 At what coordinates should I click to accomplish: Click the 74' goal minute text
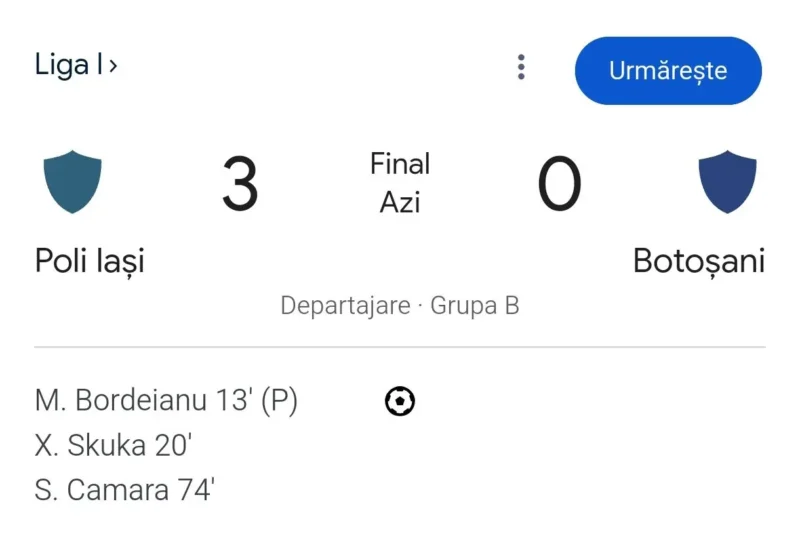point(197,490)
